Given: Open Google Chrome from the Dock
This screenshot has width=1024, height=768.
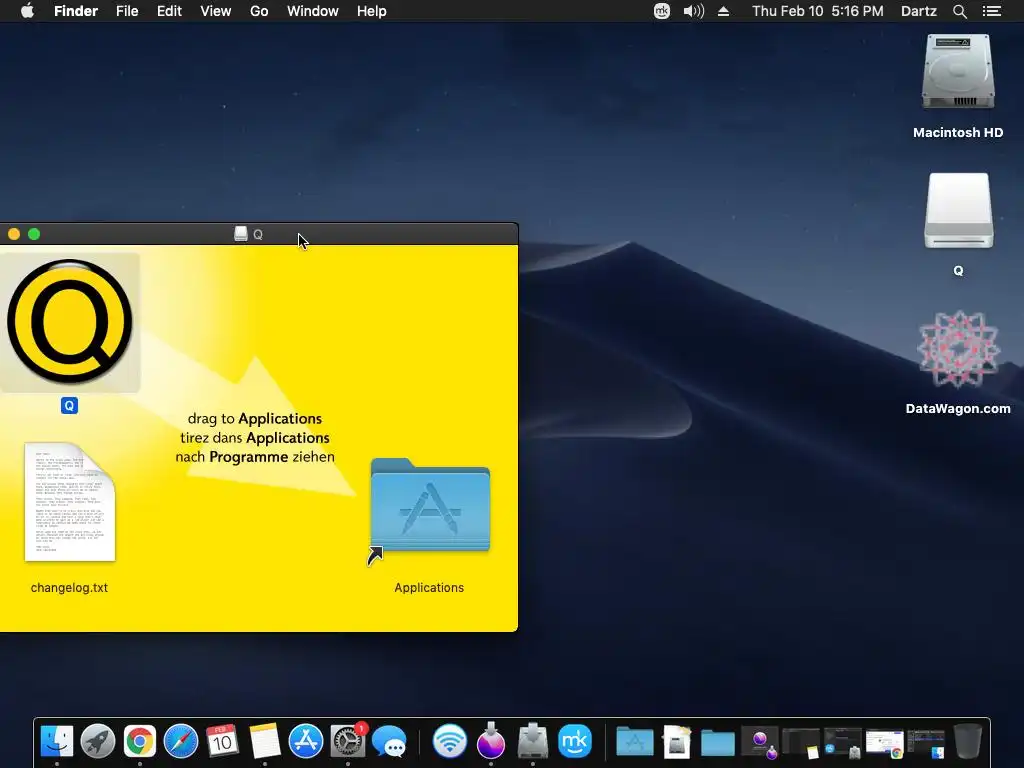Looking at the screenshot, I should [140, 741].
